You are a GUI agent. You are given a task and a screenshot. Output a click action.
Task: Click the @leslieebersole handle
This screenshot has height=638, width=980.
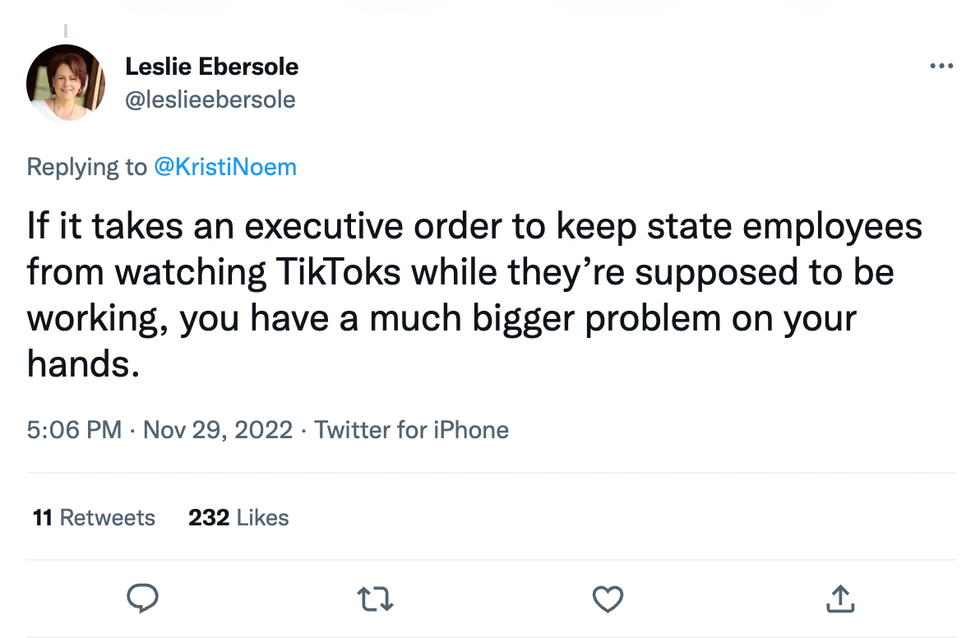[x=210, y=100]
